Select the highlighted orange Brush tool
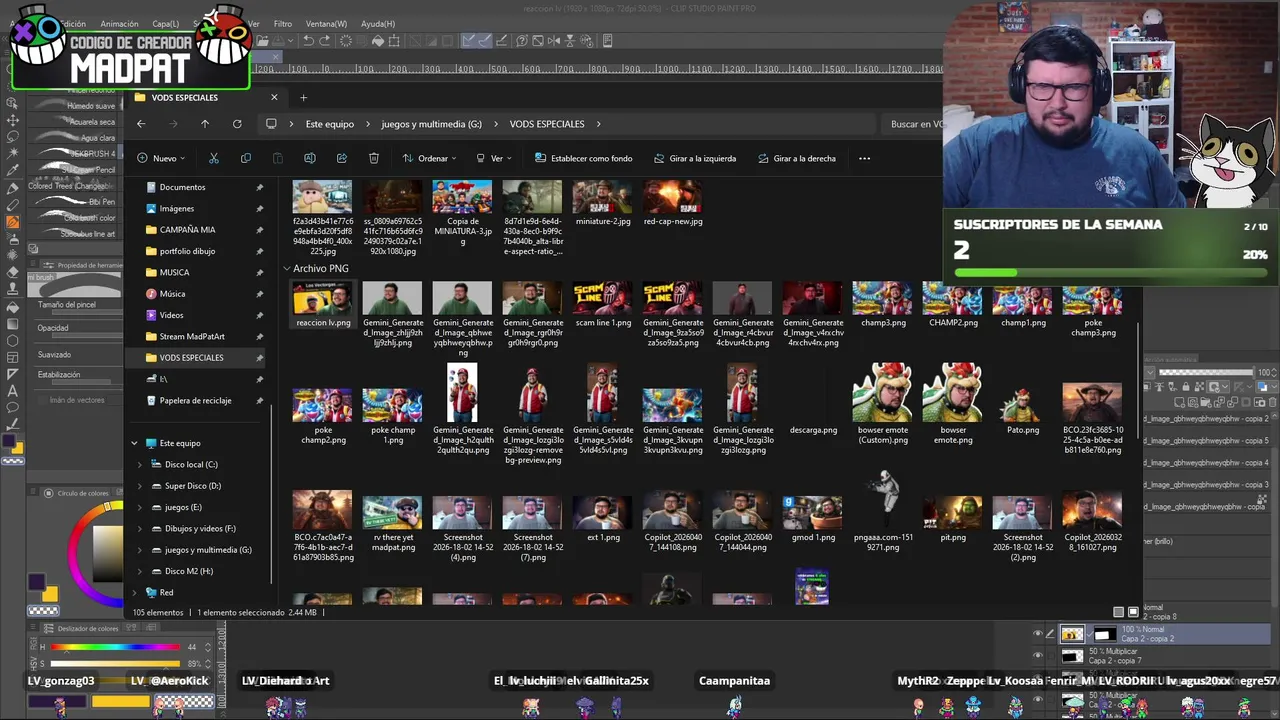The image size is (1280, 720). coord(13,222)
